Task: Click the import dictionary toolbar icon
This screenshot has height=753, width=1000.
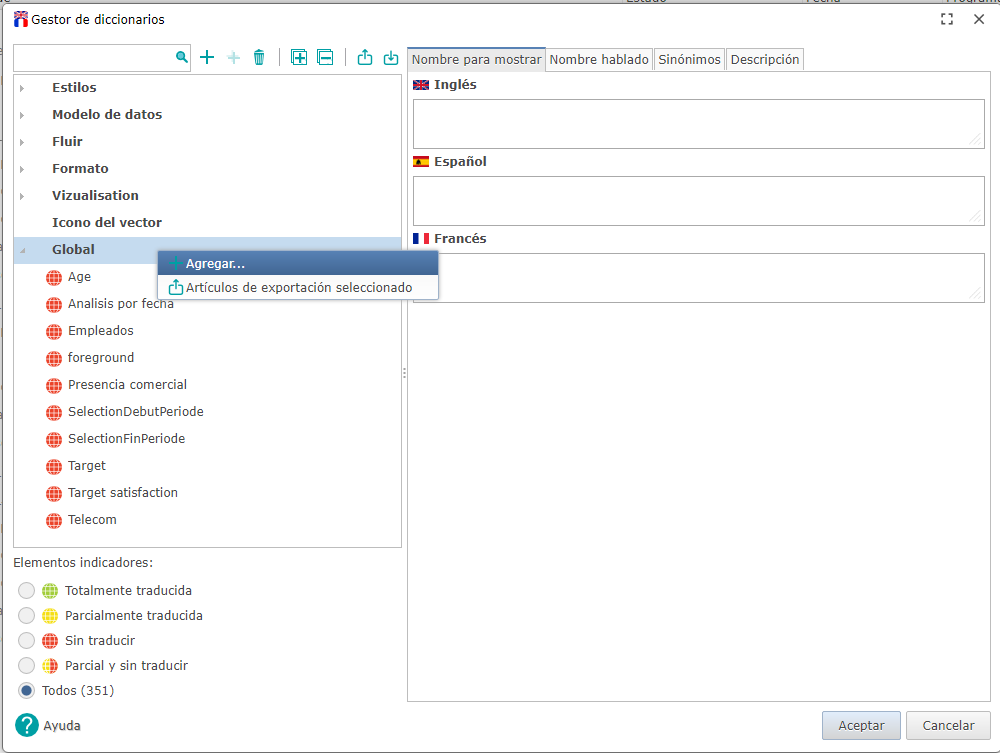Action: pos(391,58)
